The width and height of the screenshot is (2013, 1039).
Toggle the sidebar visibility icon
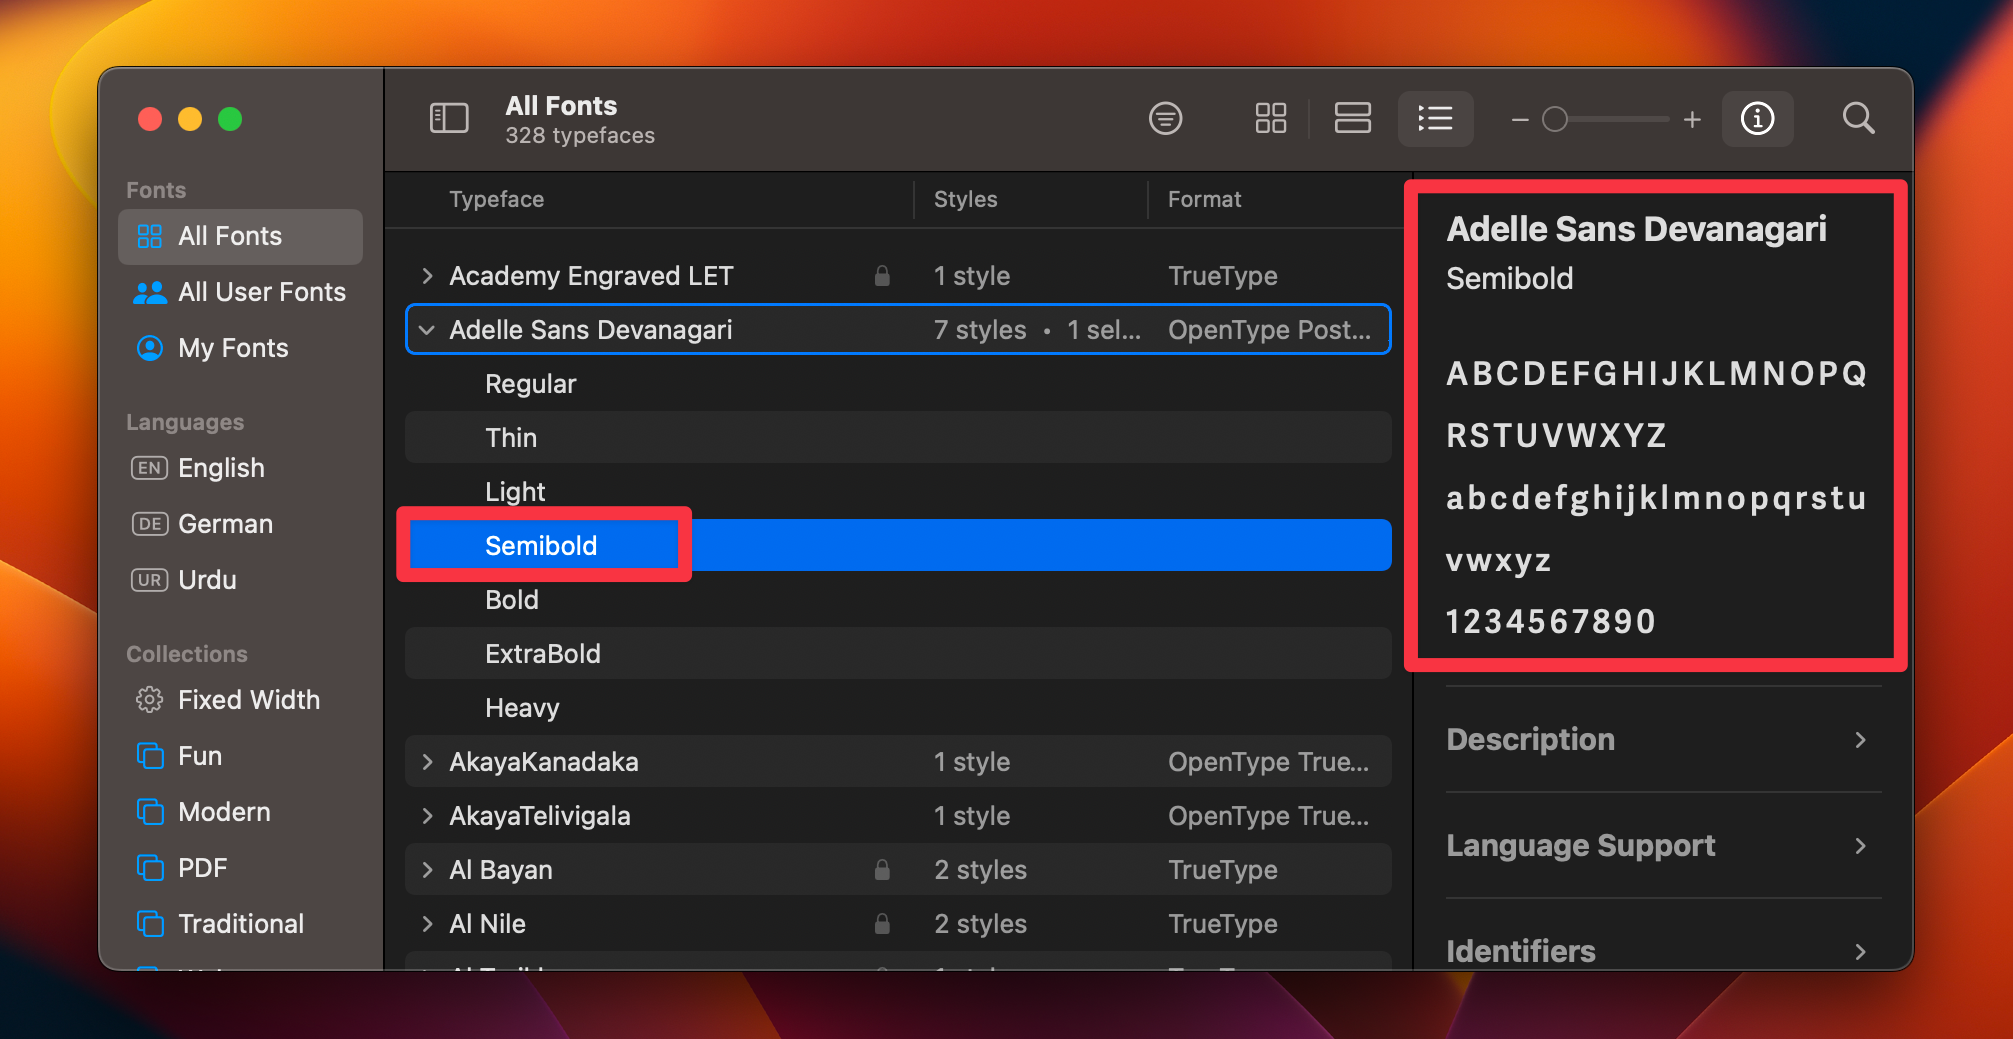pos(449,117)
